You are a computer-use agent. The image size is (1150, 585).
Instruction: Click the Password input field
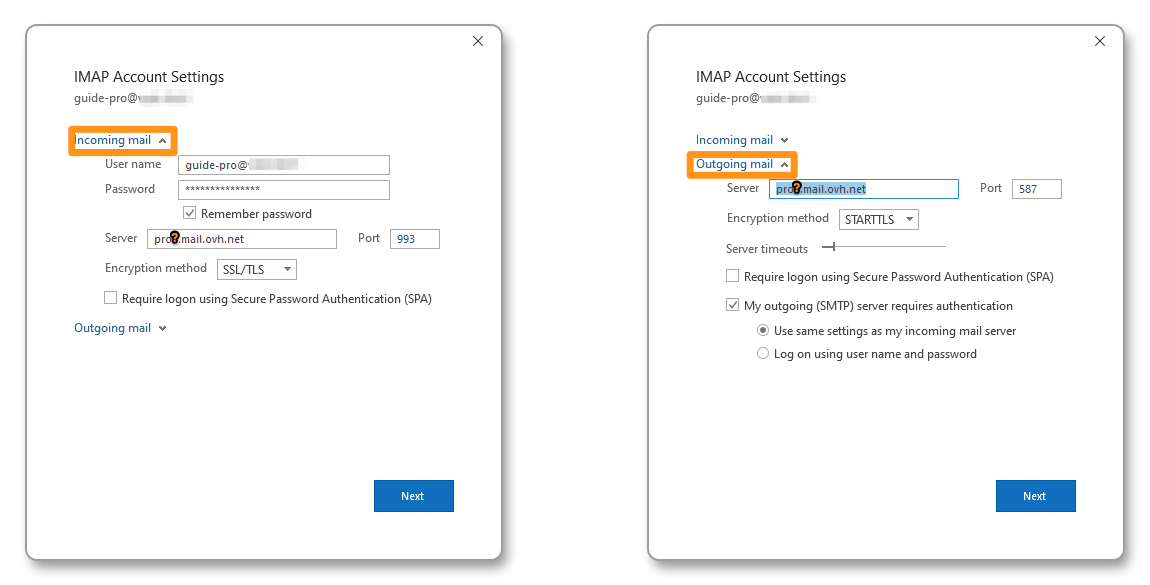coord(283,190)
